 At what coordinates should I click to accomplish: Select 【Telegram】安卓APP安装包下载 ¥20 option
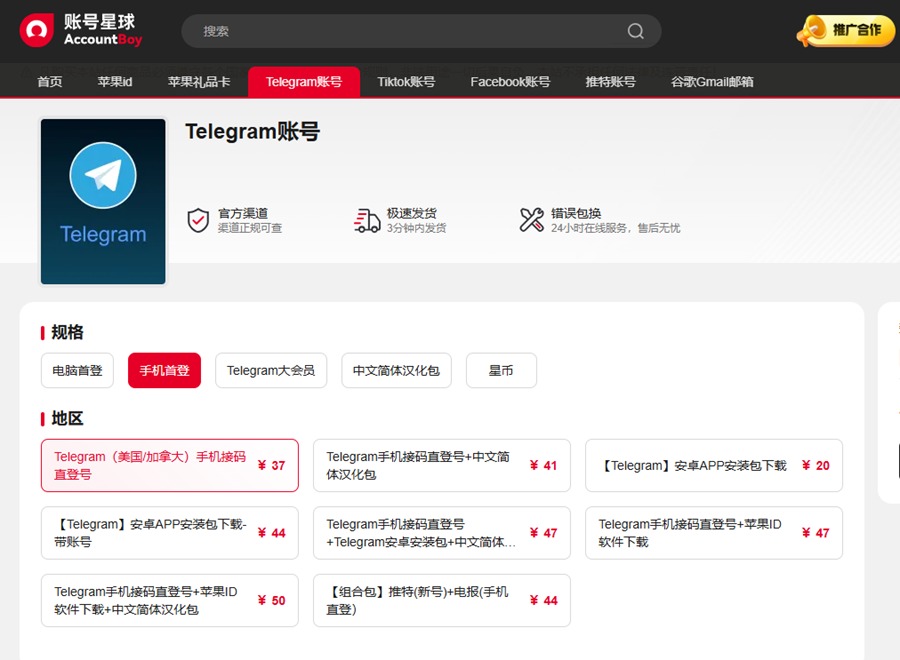click(x=714, y=465)
